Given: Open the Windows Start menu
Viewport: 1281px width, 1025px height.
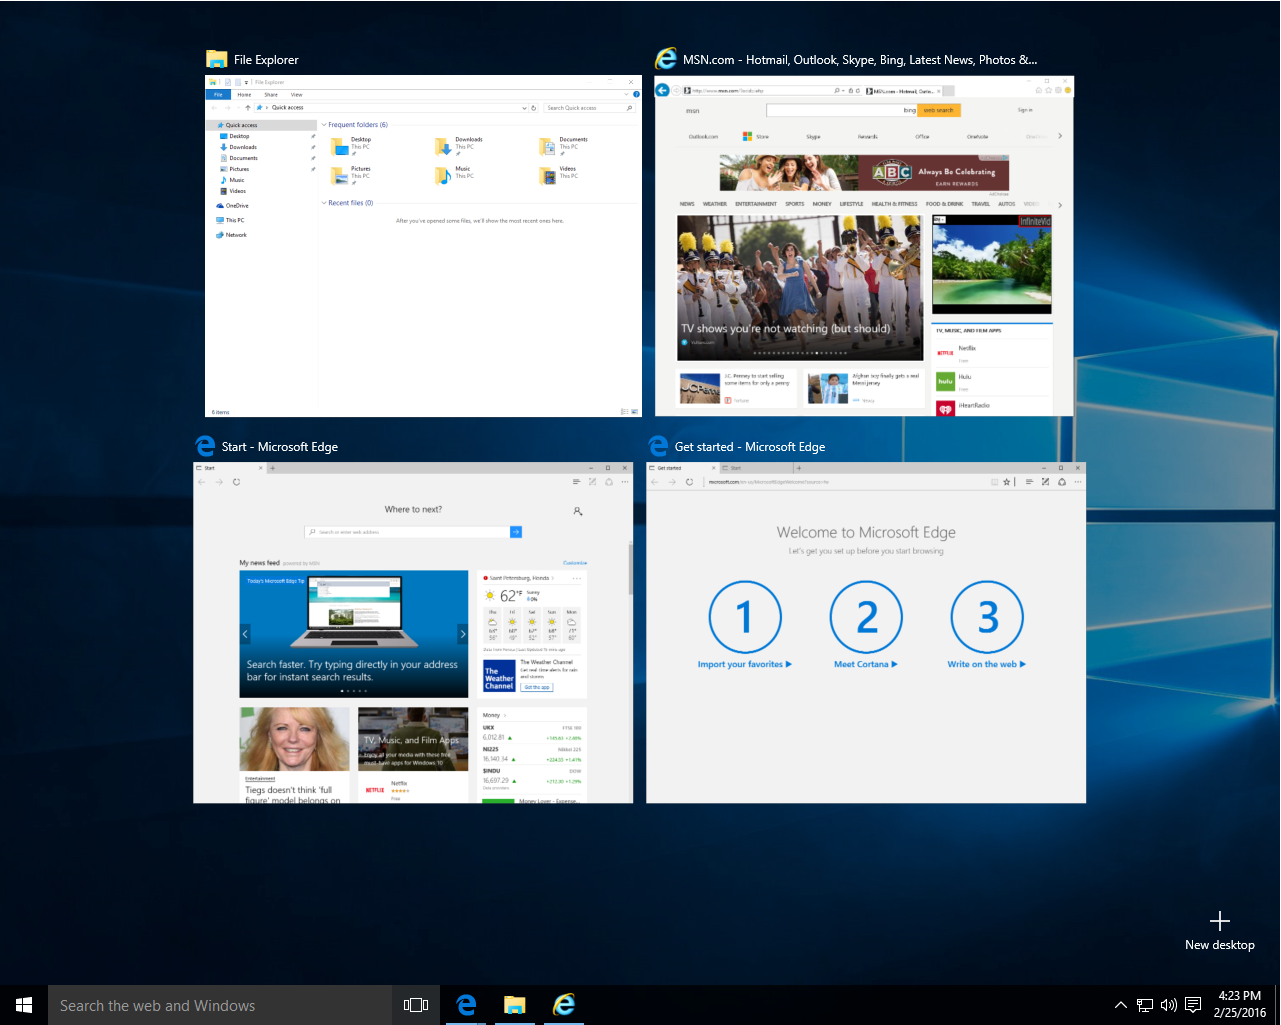Looking at the screenshot, I should [24, 1005].
